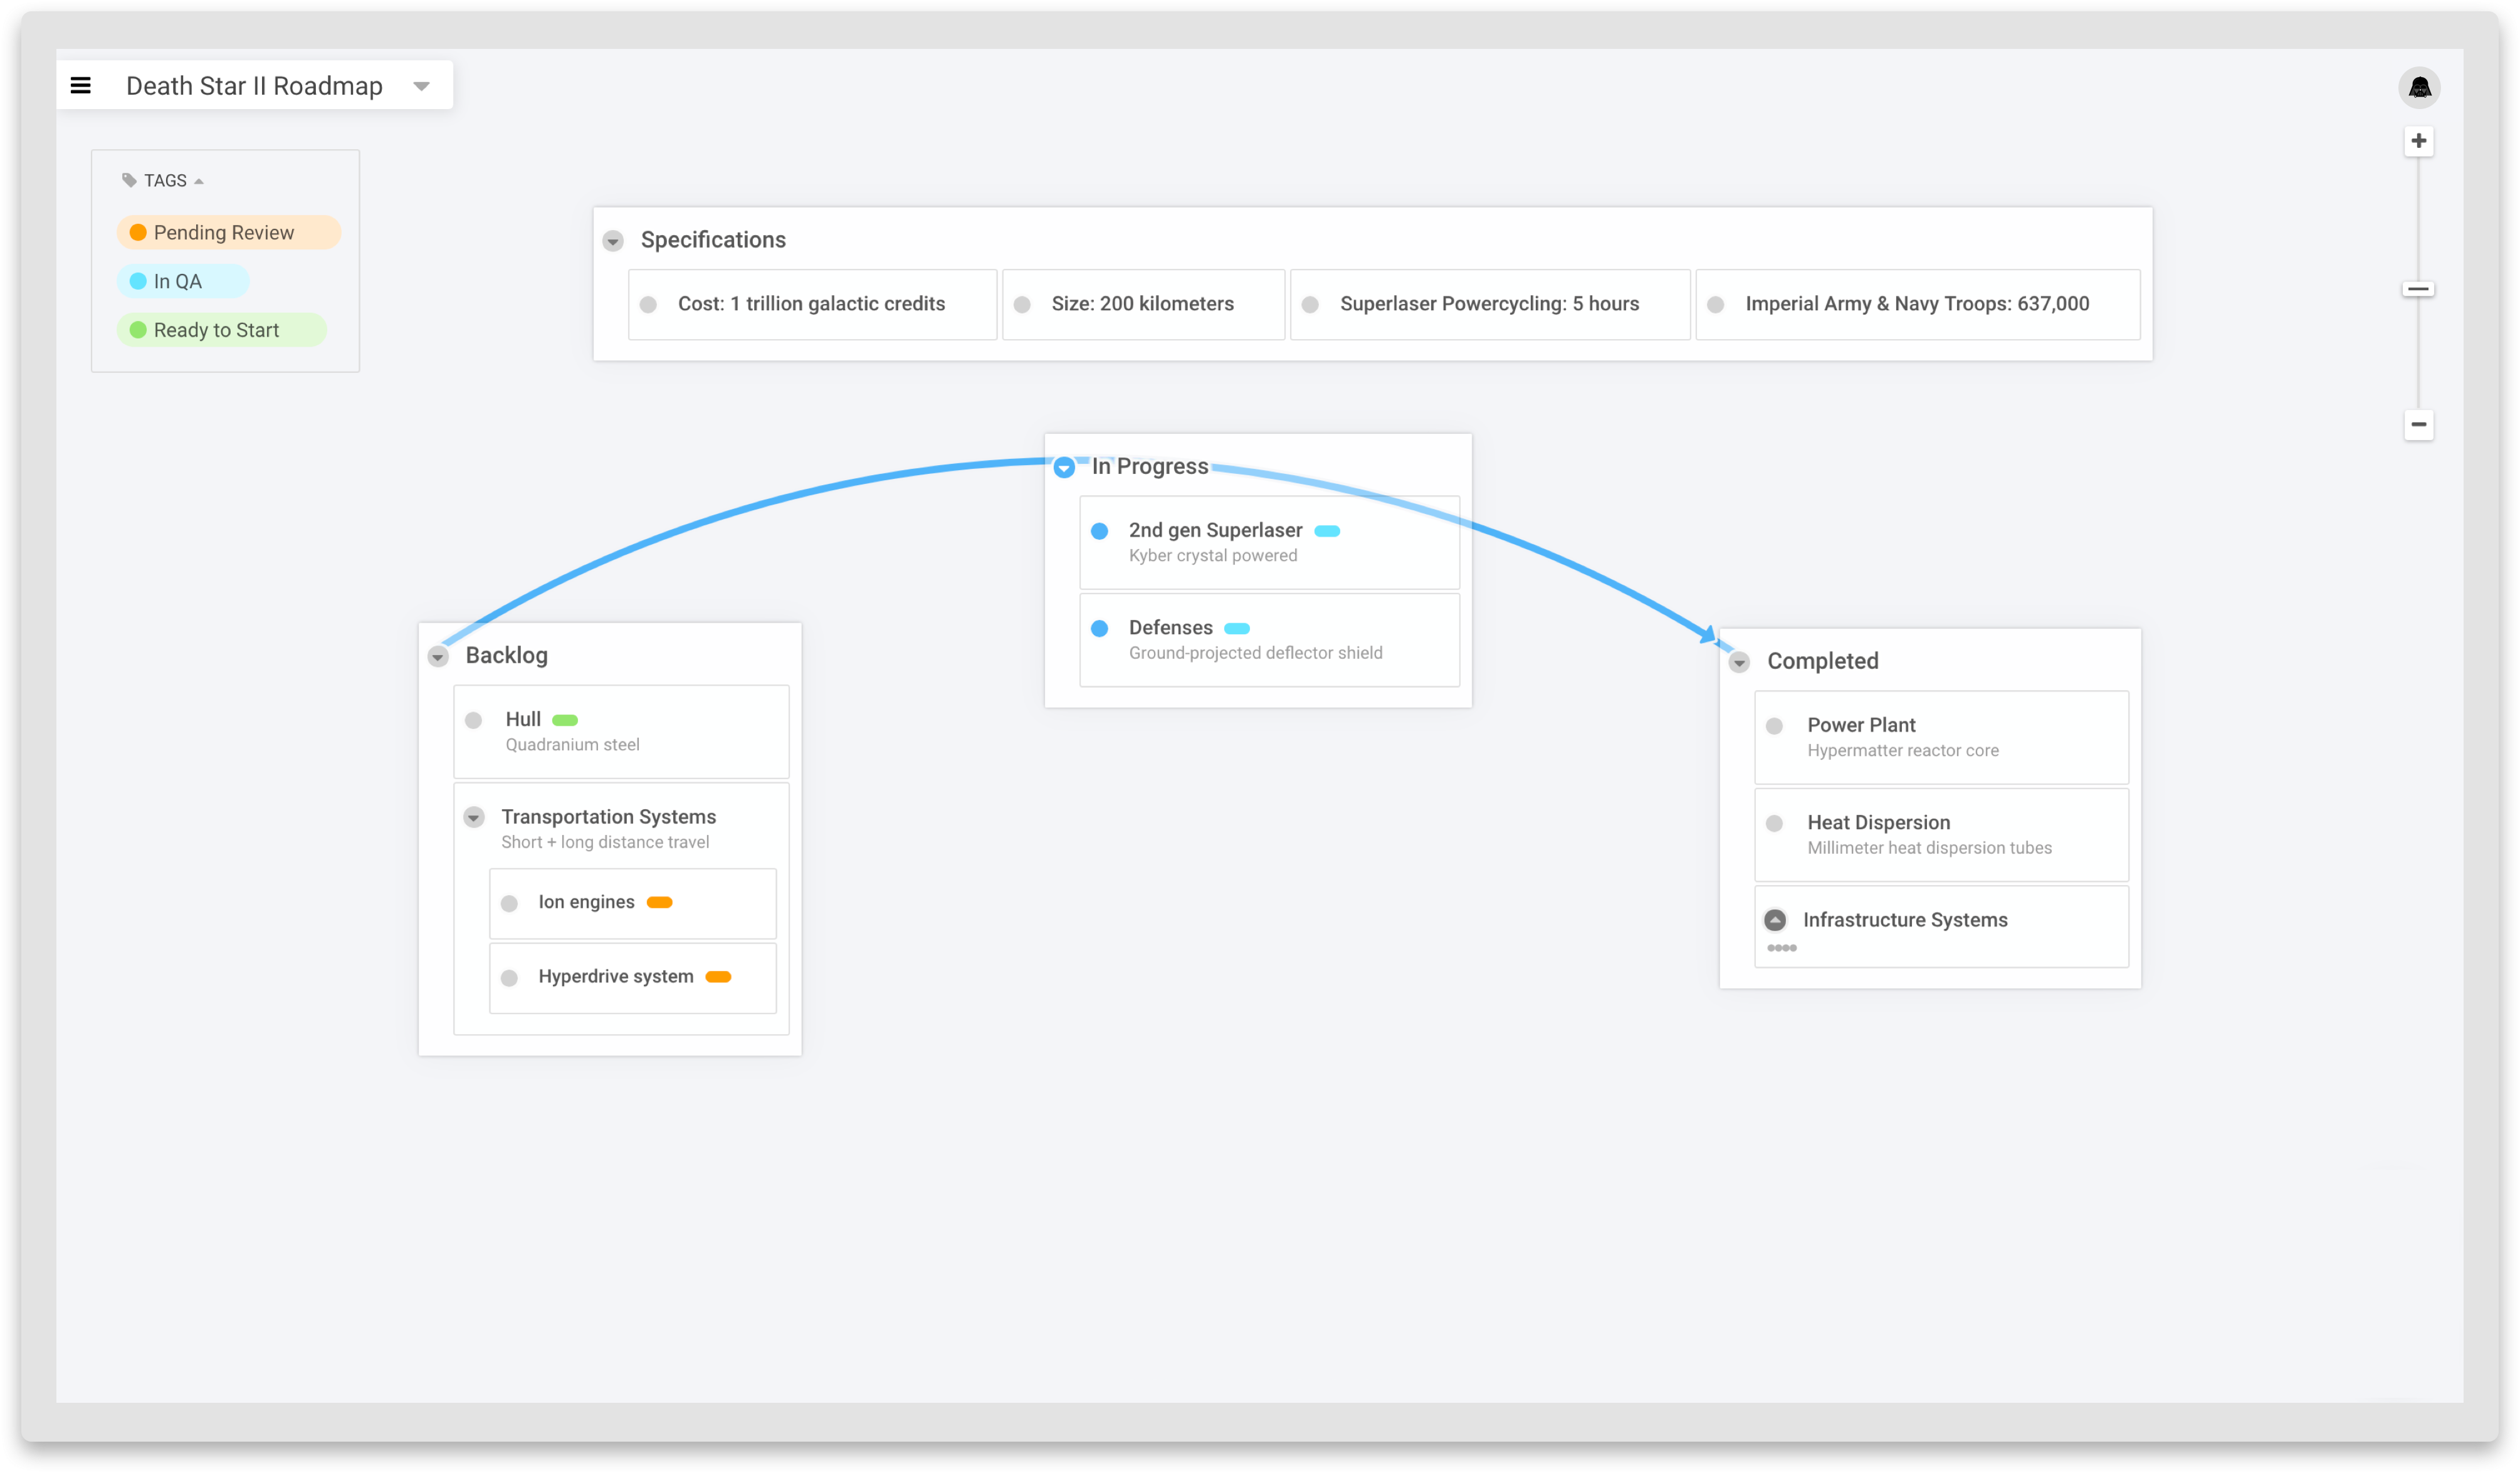Open the Death Star II Roadmap dropdown
Image resolution: width=2520 pixels, height=1473 pixels.
[421, 86]
